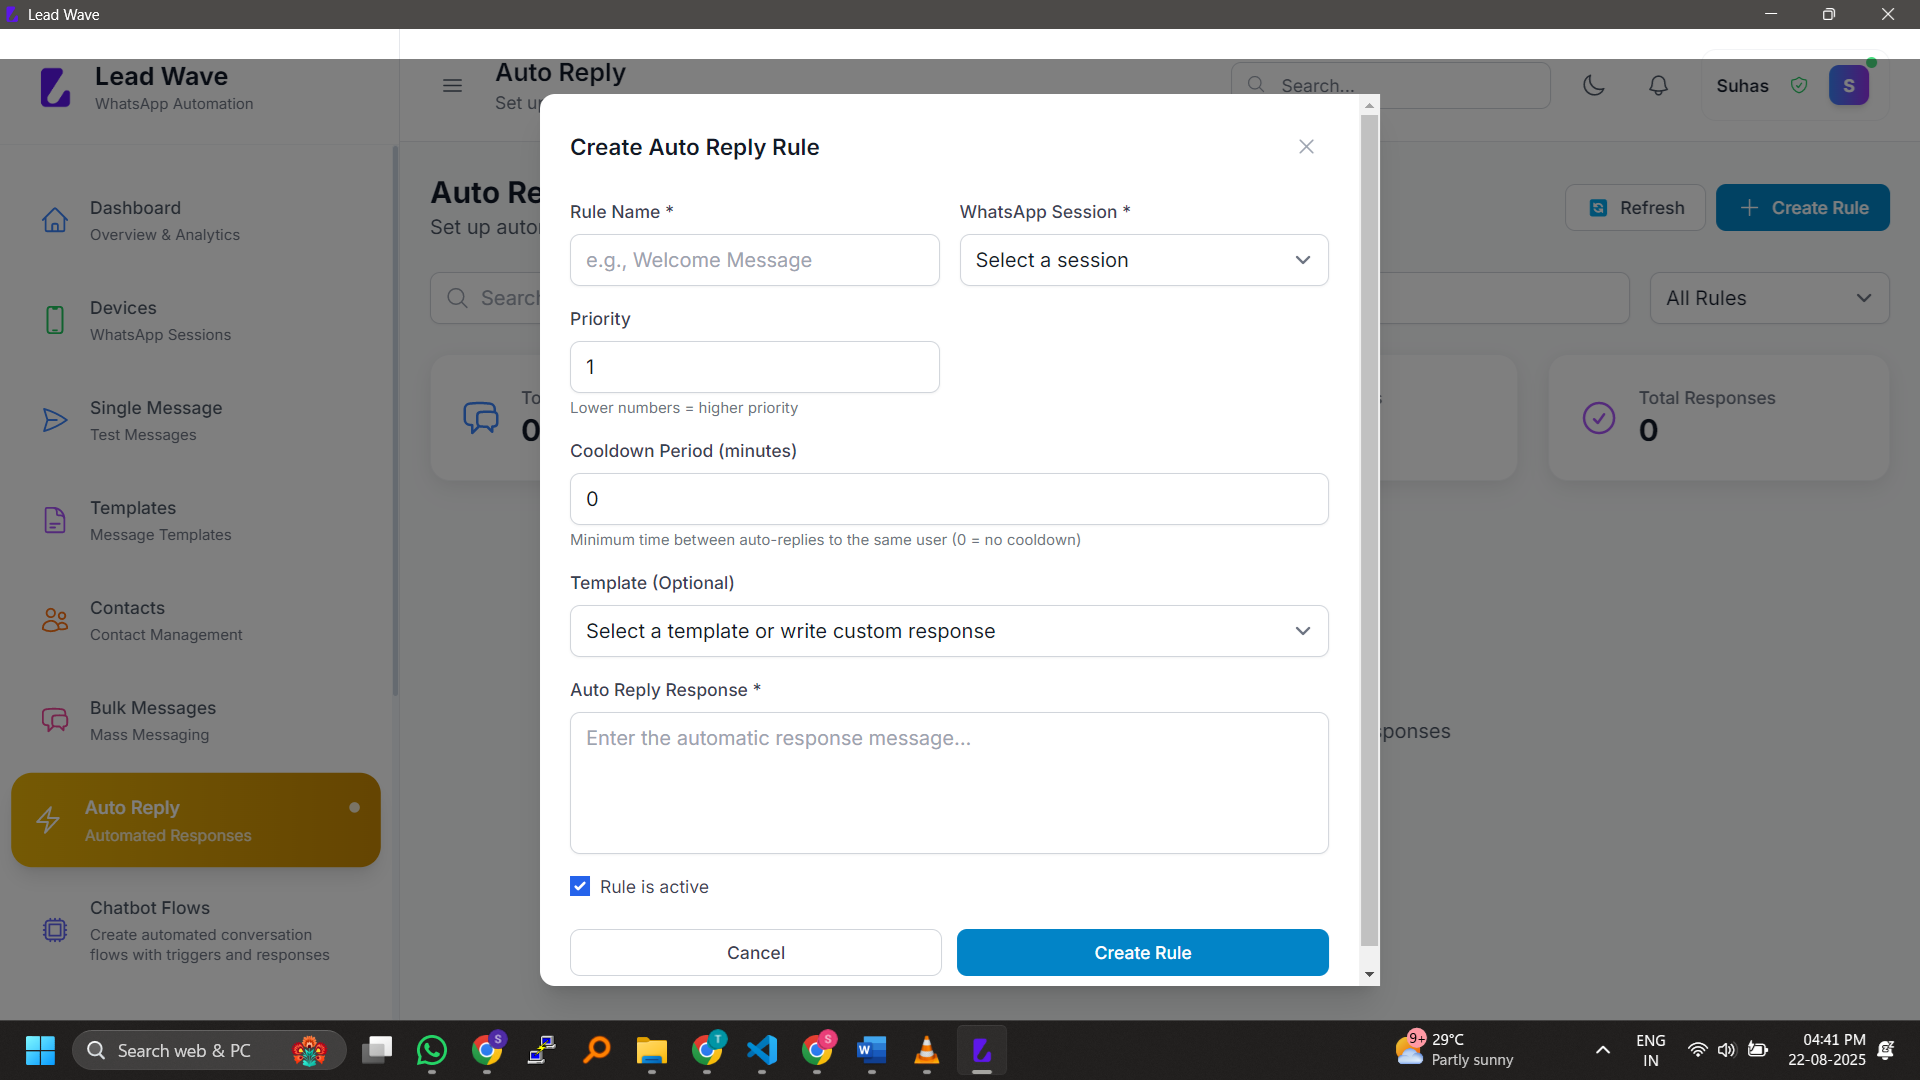
Task: Focus the Rule Name input field
Action: tap(754, 260)
